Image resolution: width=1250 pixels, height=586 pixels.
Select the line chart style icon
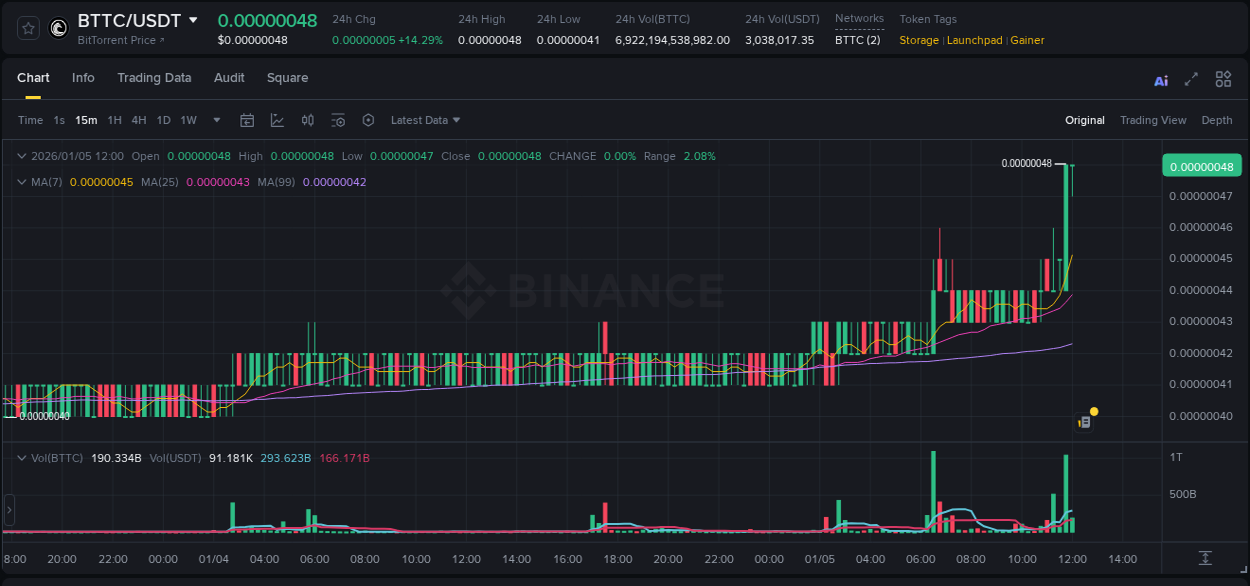click(277, 119)
